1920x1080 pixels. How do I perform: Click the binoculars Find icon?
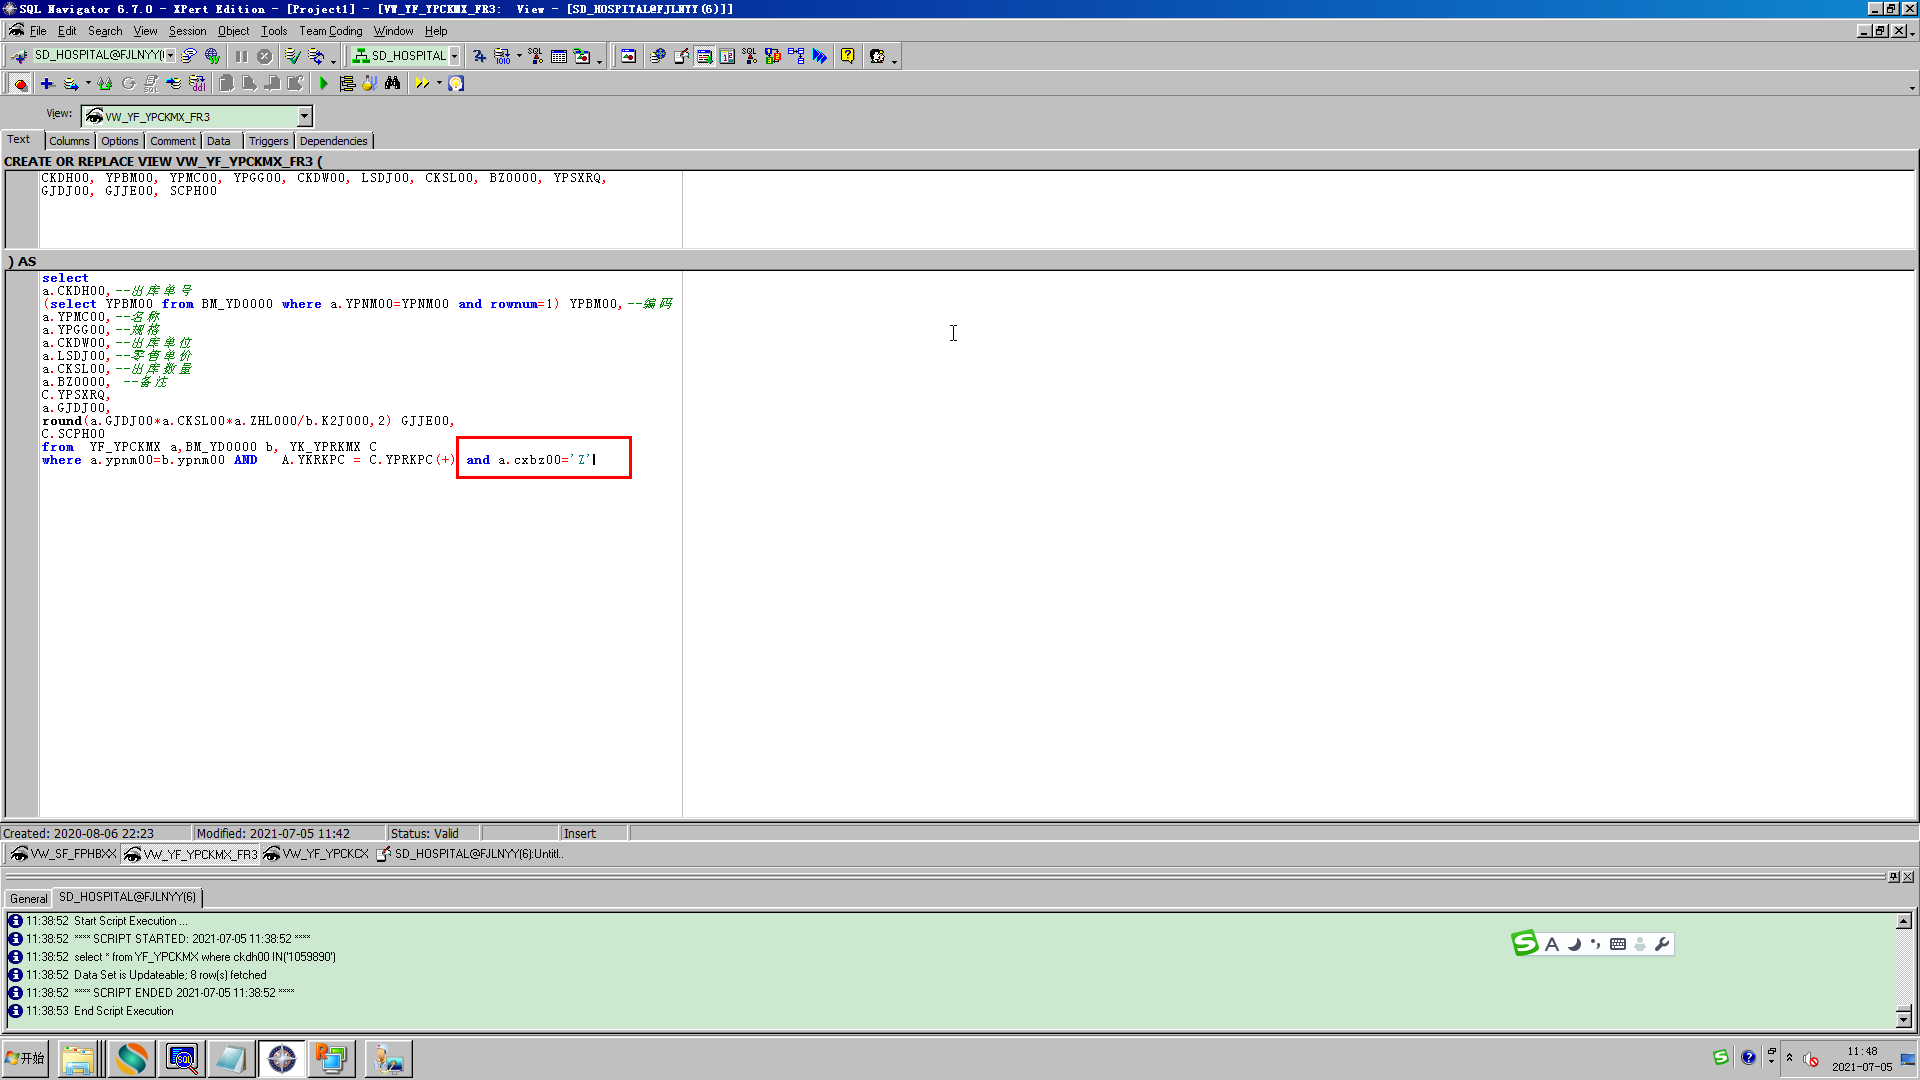click(392, 84)
